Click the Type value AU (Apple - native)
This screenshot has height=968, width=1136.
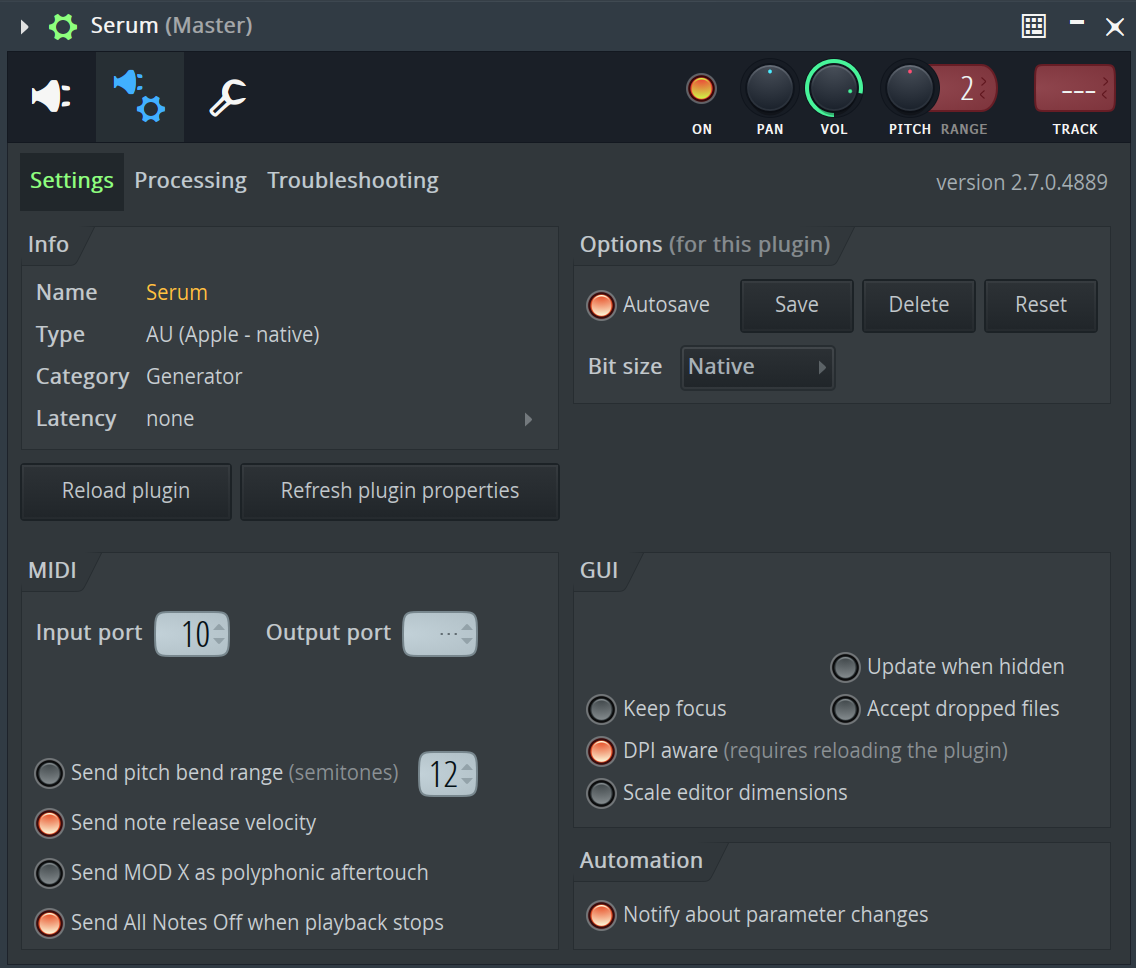pos(233,335)
